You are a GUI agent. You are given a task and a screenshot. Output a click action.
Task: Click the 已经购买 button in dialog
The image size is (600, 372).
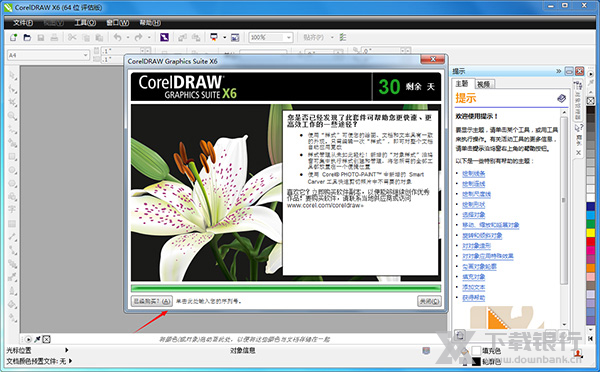coord(152,301)
